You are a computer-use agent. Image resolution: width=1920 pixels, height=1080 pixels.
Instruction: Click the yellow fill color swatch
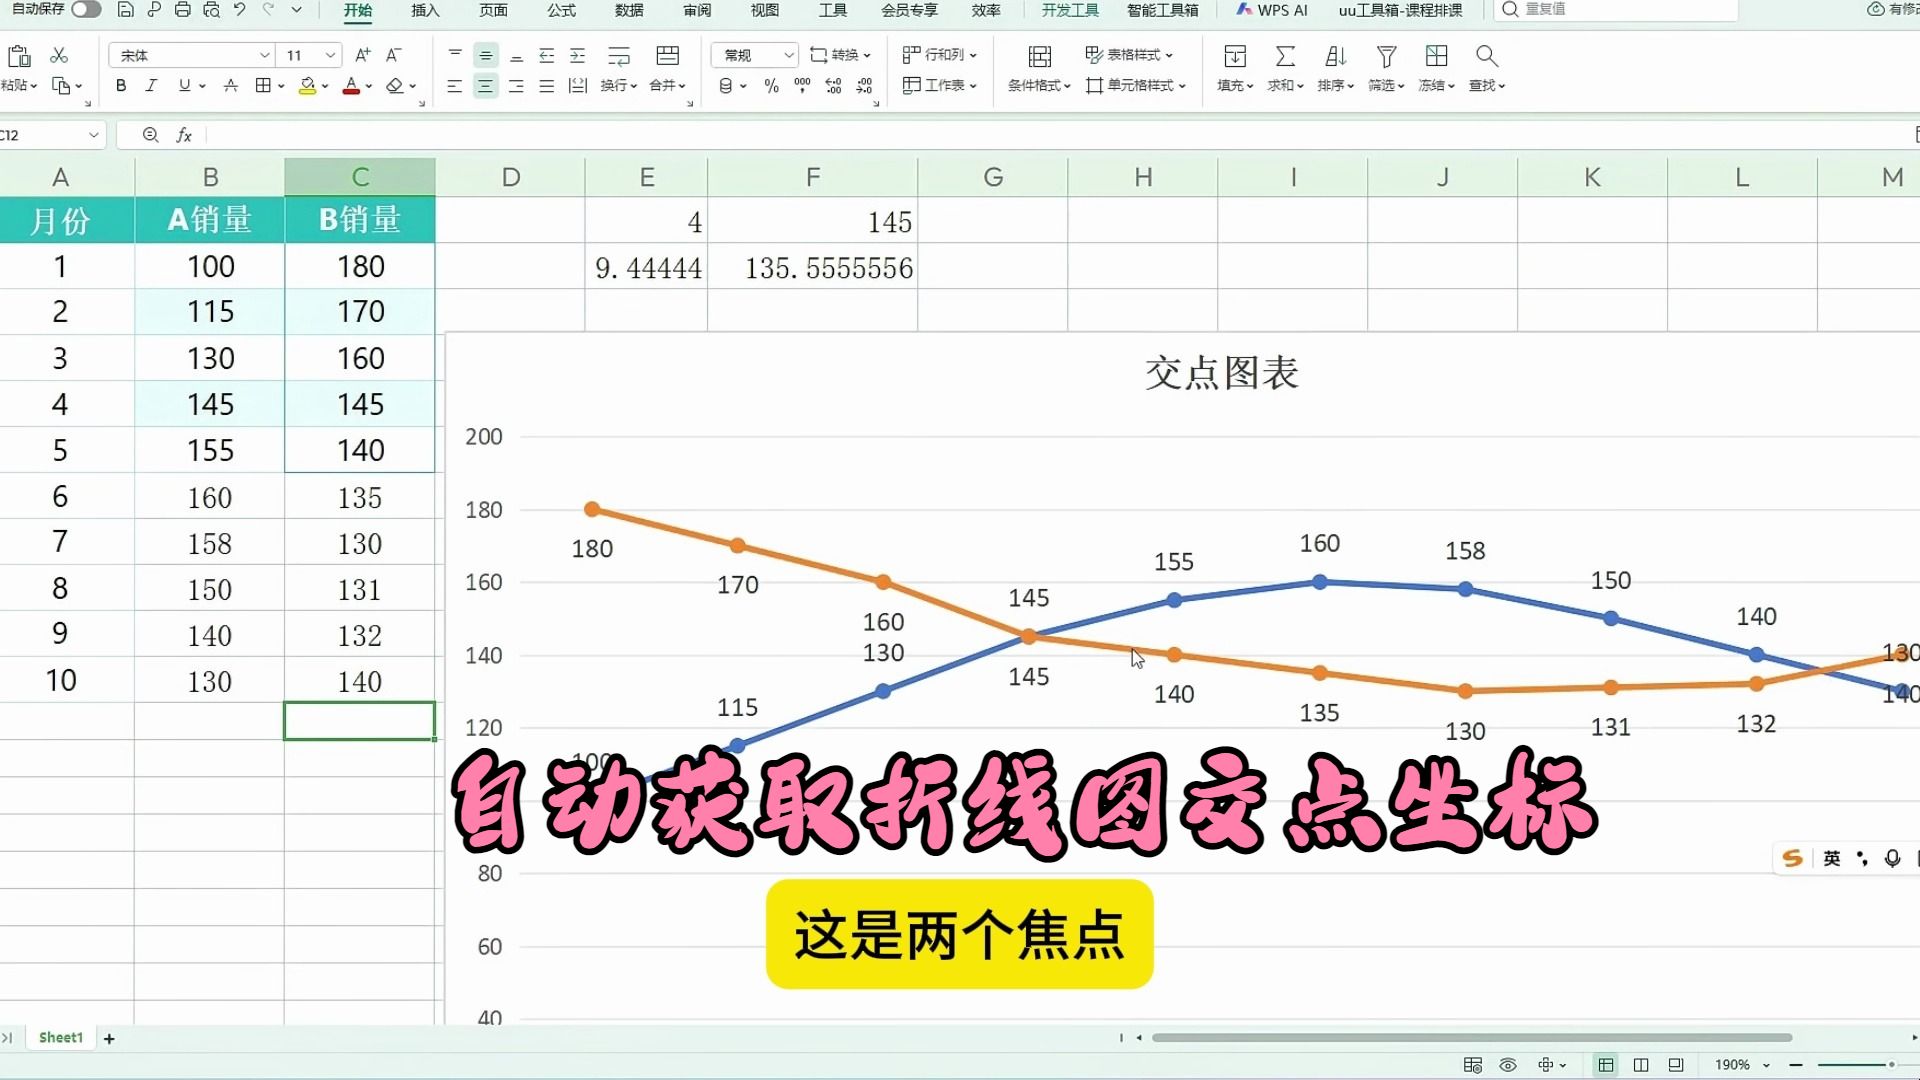click(x=308, y=86)
